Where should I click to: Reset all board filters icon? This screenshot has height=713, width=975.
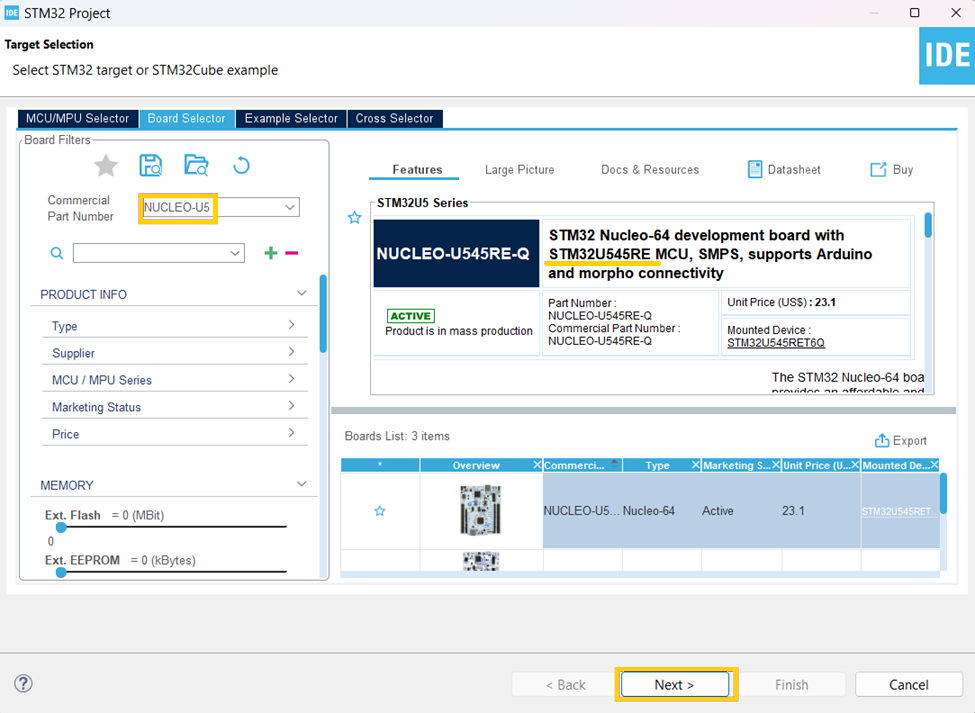(x=241, y=165)
